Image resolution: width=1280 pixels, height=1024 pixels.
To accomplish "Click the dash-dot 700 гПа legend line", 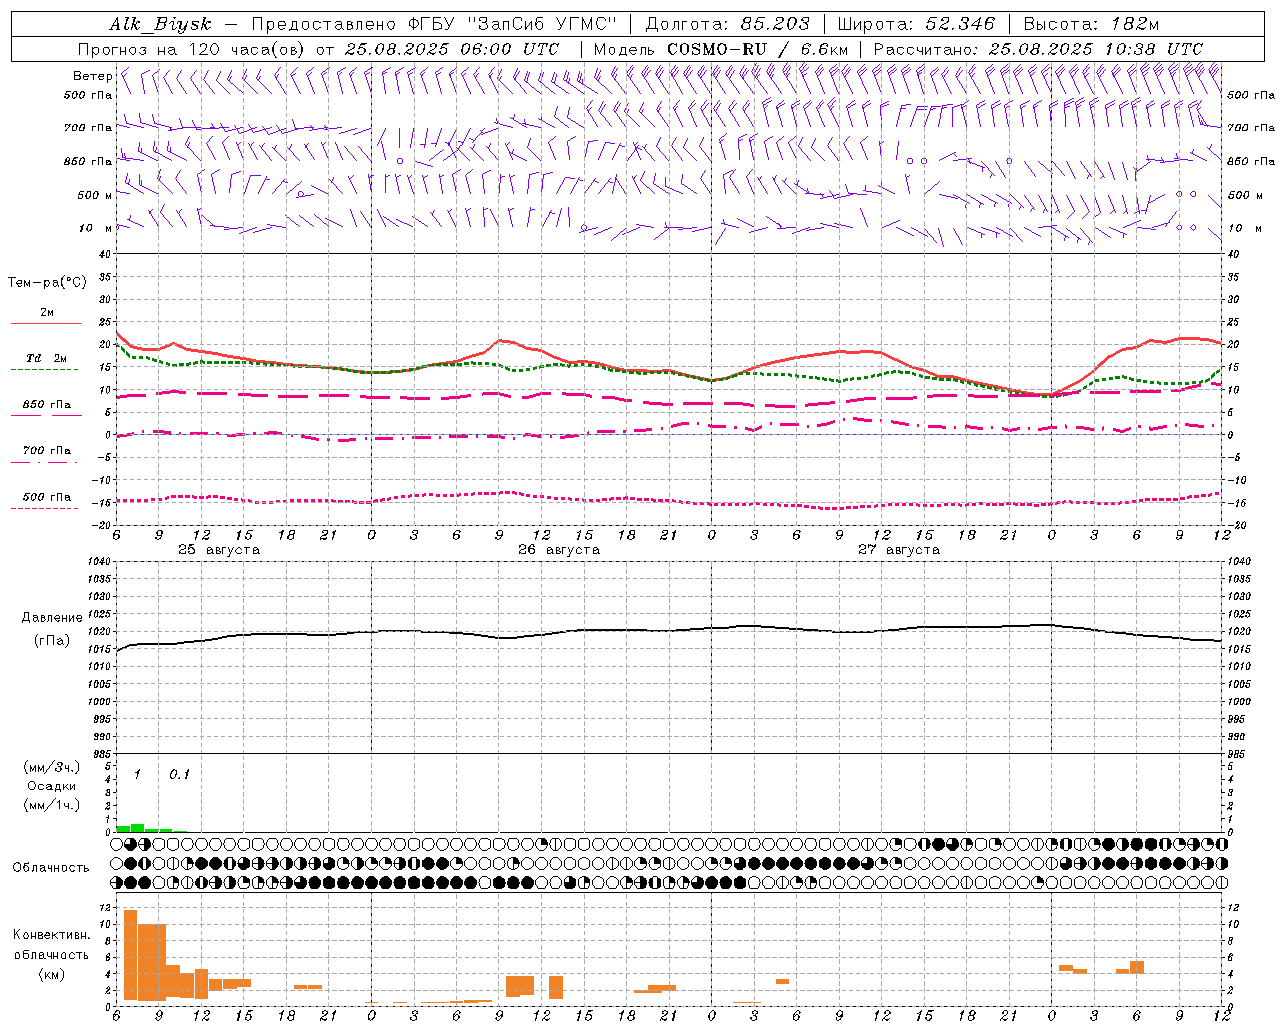I will 45,462.
